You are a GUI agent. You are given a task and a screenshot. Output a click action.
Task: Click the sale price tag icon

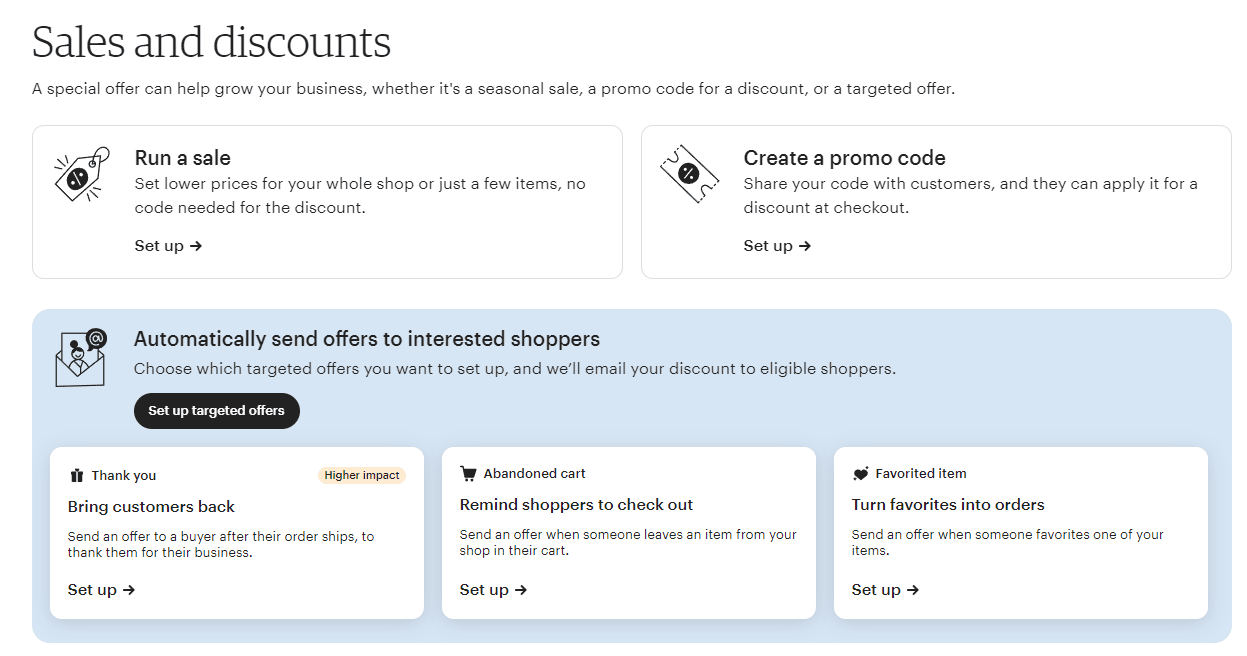(81, 174)
